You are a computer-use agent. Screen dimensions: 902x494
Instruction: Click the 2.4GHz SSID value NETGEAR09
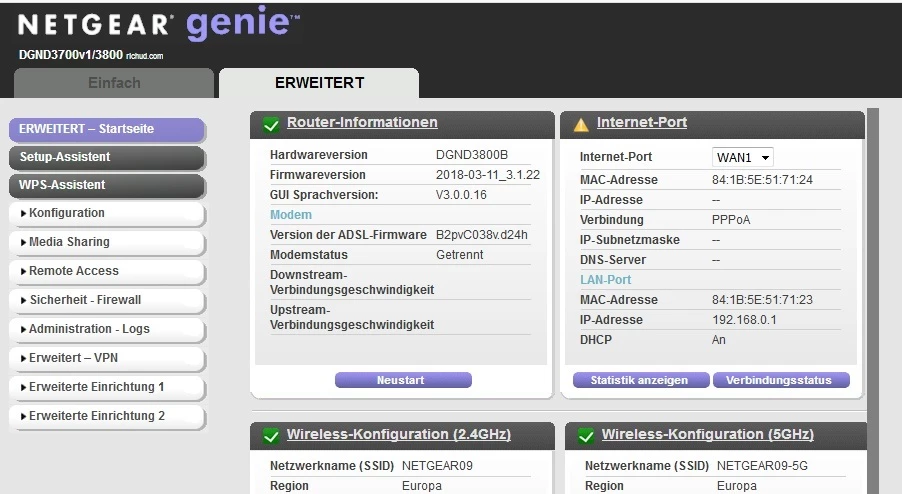tap(437, 466)
